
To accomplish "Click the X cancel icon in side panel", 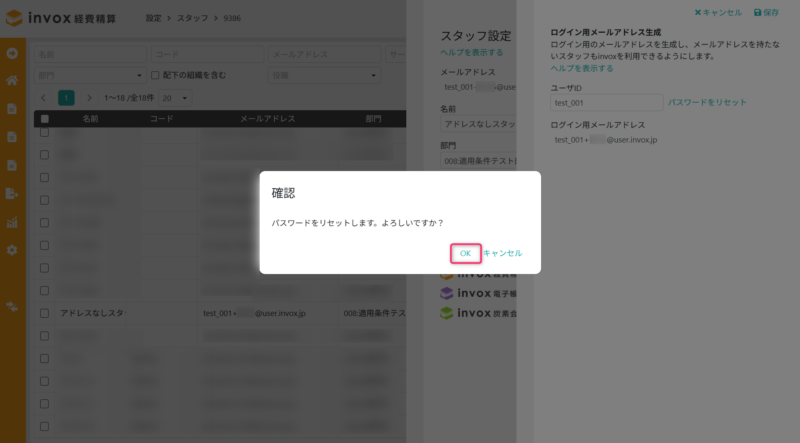I will point(697,12).
